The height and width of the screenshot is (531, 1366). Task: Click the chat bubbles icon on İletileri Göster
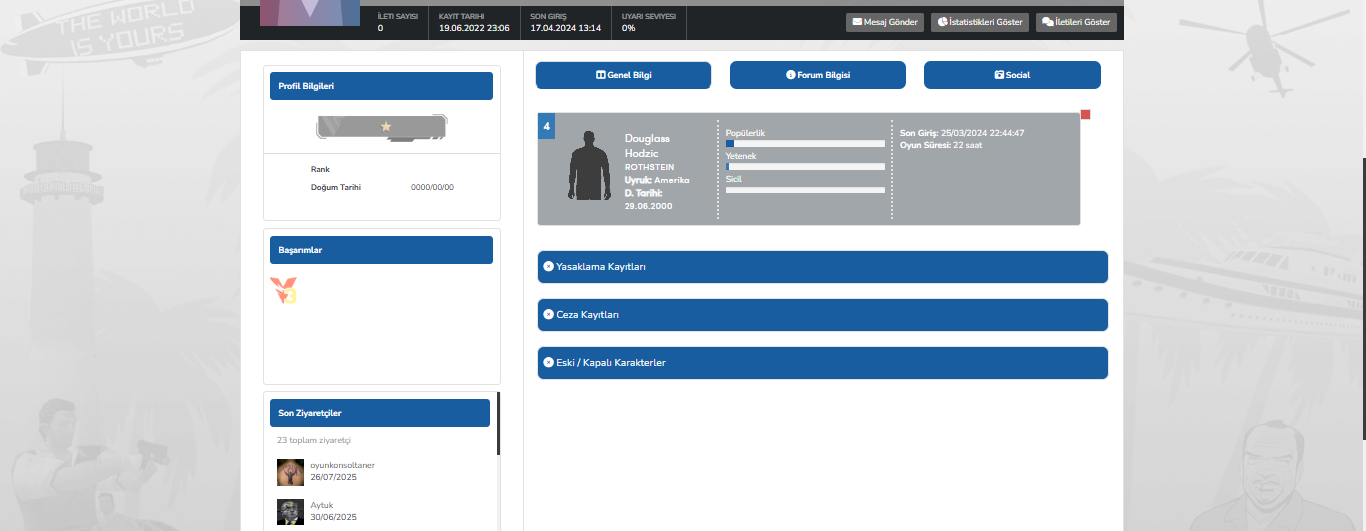point(1048,22)
